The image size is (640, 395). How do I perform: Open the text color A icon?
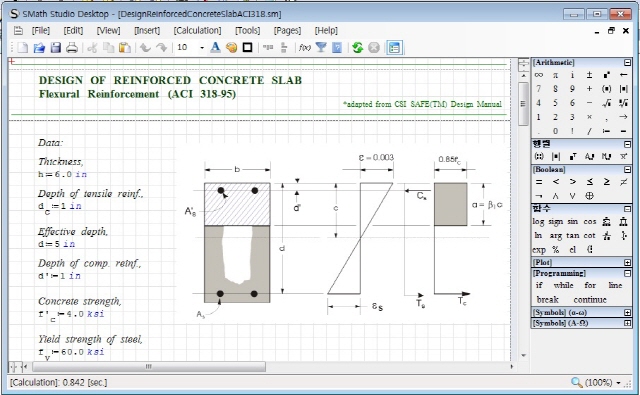tap(215, 48)
